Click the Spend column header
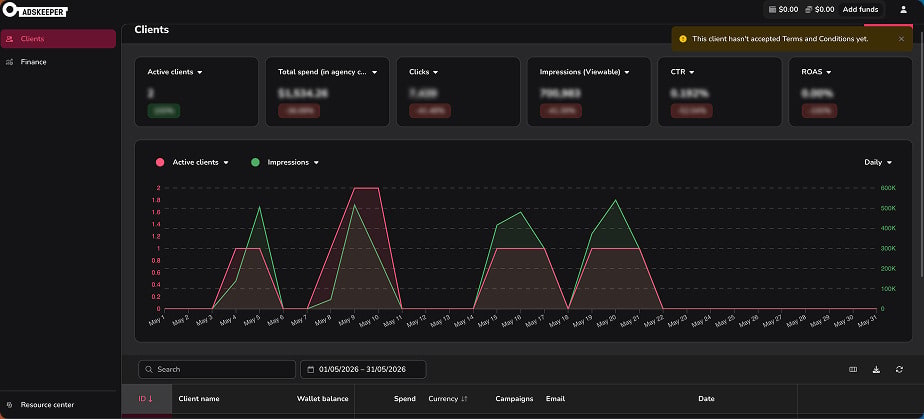 coord(405,399)
